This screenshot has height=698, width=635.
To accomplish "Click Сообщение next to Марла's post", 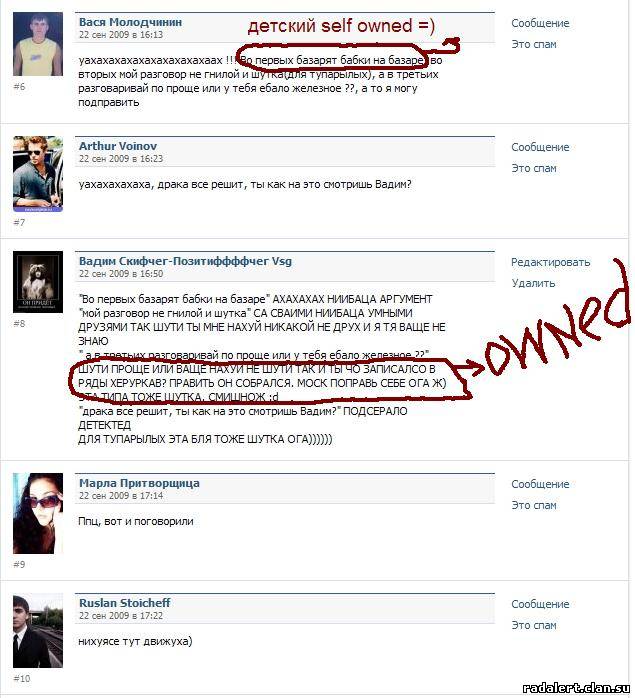I will coord(540,484).
